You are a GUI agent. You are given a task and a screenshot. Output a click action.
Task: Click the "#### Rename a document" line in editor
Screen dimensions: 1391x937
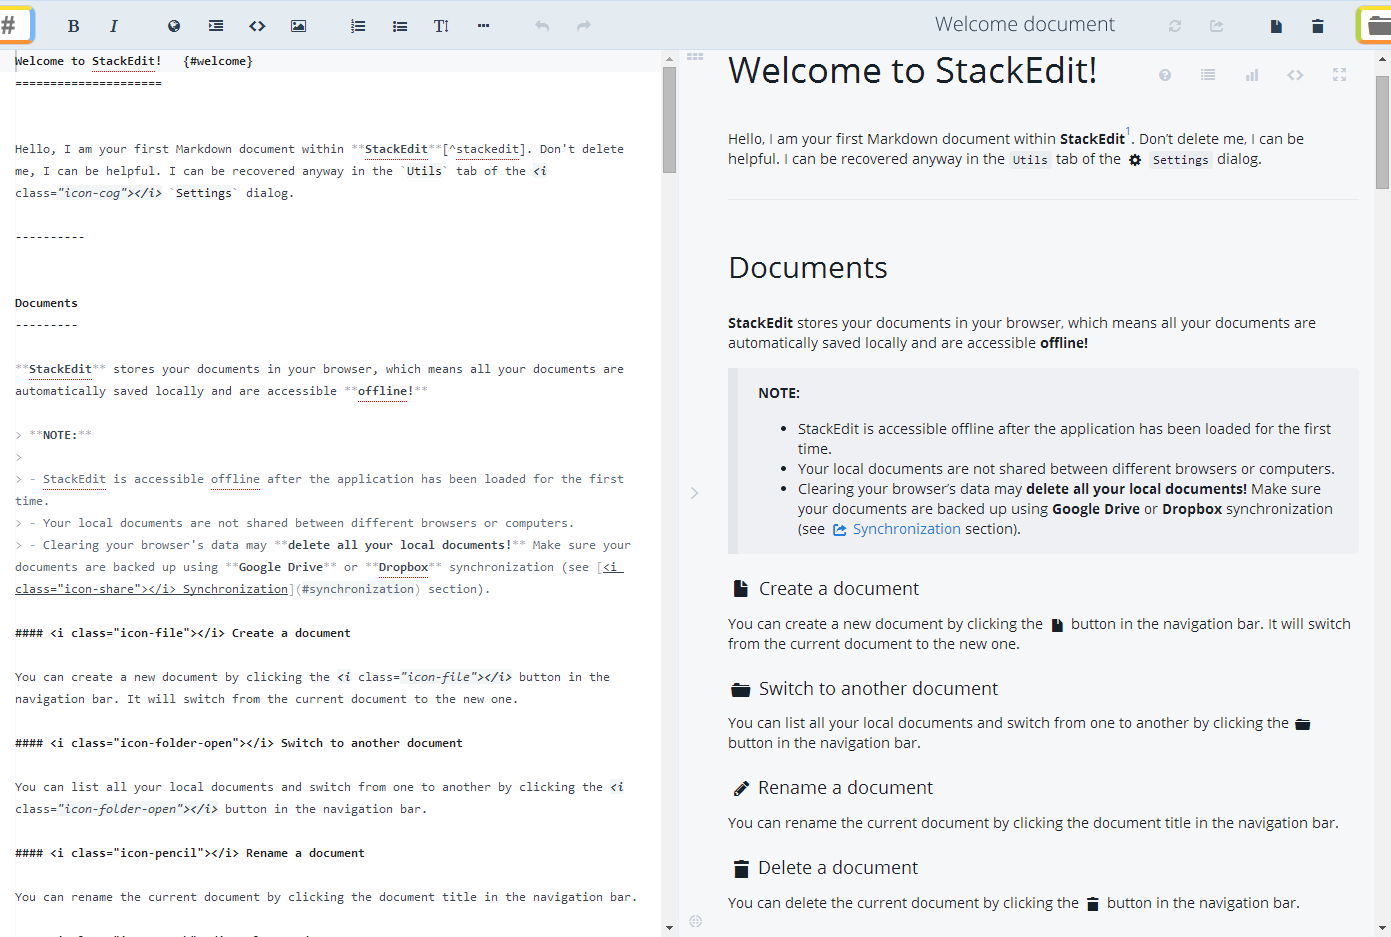click(190, 853)
